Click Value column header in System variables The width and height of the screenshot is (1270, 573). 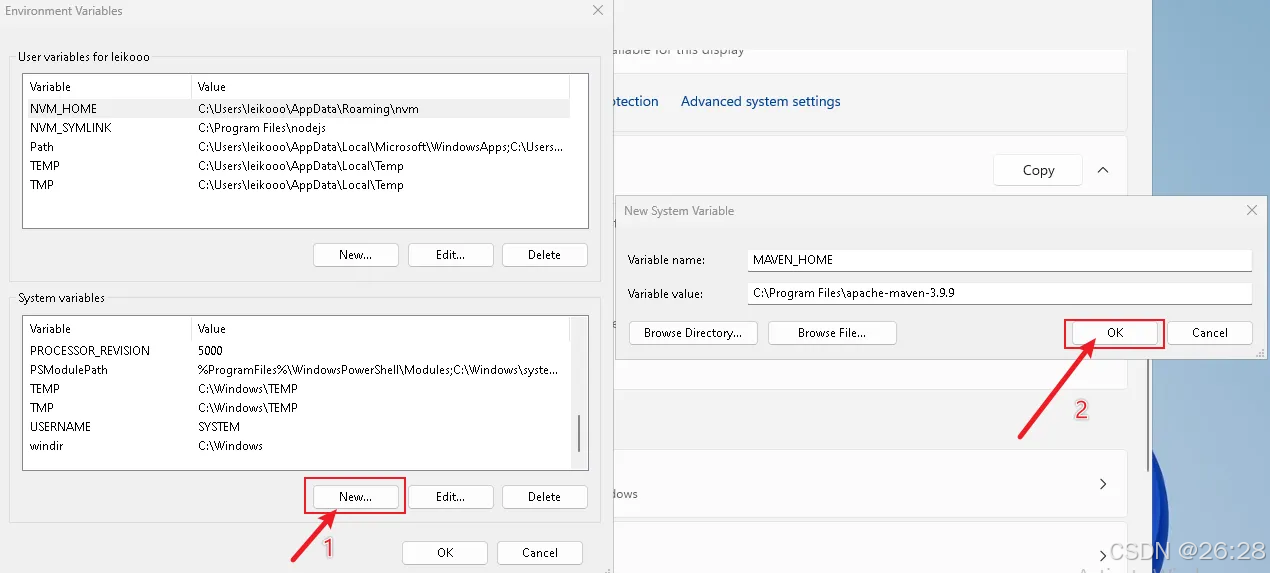[x=380, y=329]
